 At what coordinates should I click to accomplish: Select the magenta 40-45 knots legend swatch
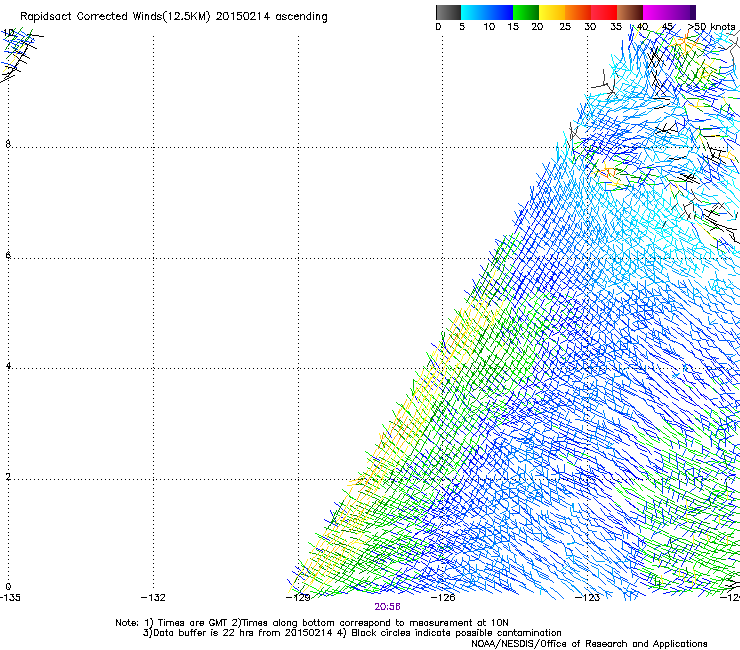656,12
